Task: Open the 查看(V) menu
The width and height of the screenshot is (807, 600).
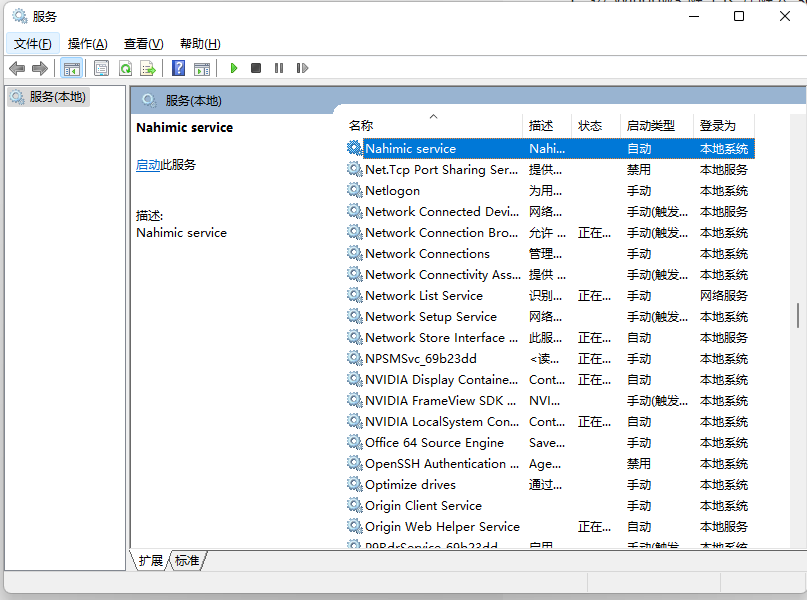Action: click(144, 44)
